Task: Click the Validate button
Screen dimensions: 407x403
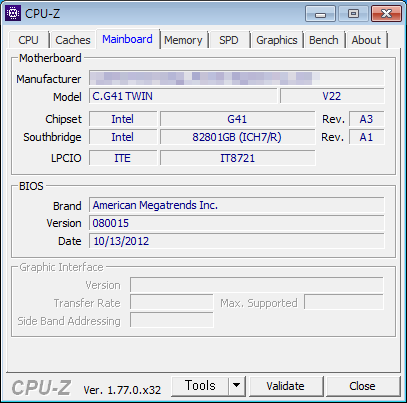Action: coord(286,386)
